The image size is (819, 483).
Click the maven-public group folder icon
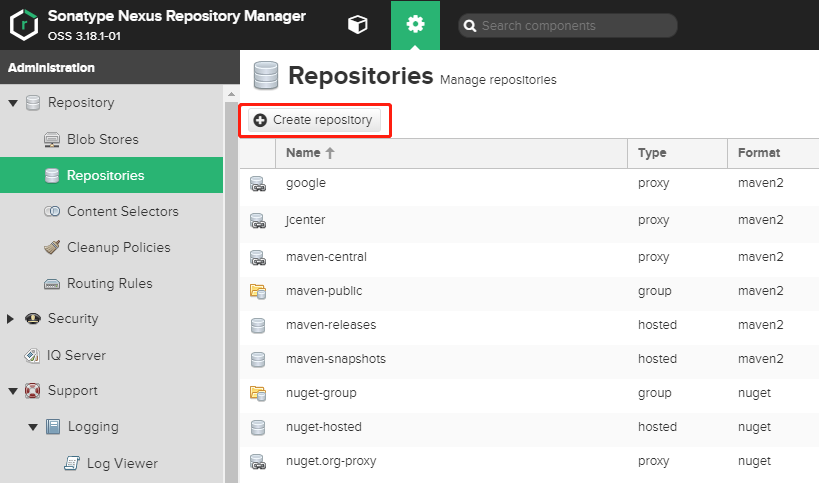(258, 291)
